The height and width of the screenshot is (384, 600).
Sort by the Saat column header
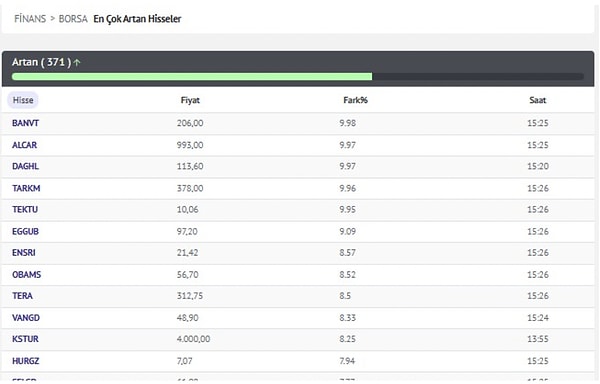pyautogui.click(x=538, y=100)
